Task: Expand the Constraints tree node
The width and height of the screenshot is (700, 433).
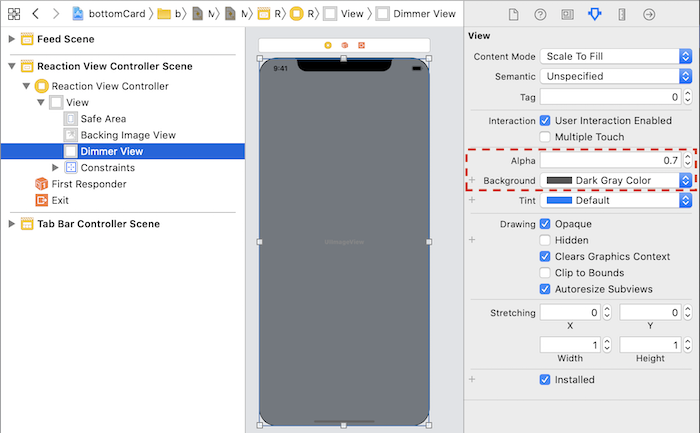Action: [x=56, y=168]
